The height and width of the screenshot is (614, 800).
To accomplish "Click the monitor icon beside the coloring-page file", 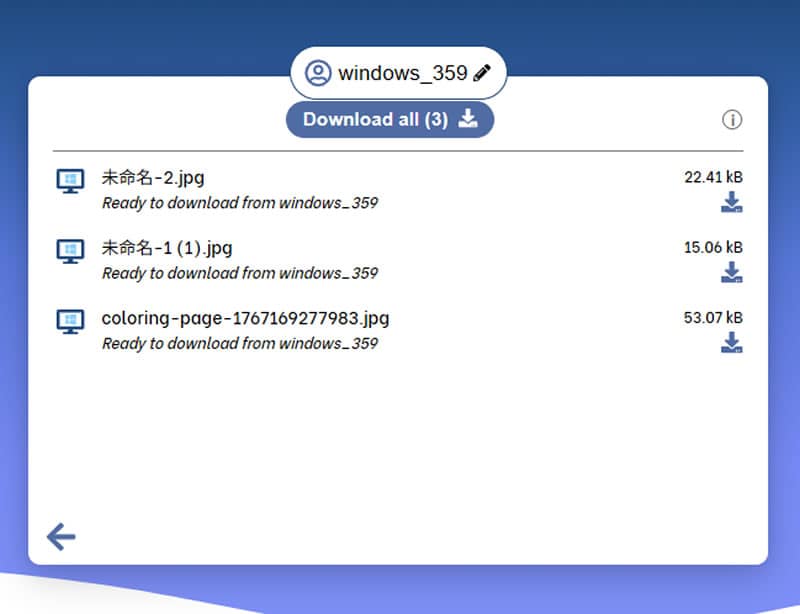I will 70,321.
